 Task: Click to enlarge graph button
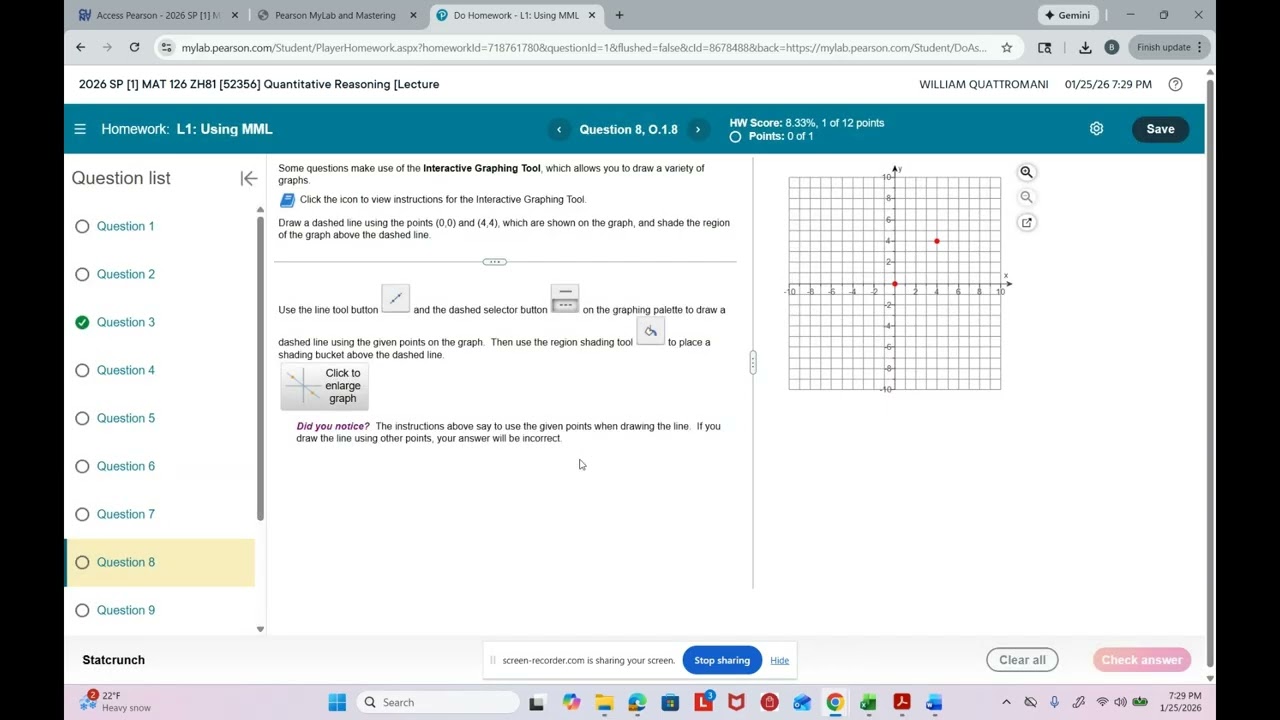[x=325, y=386]
